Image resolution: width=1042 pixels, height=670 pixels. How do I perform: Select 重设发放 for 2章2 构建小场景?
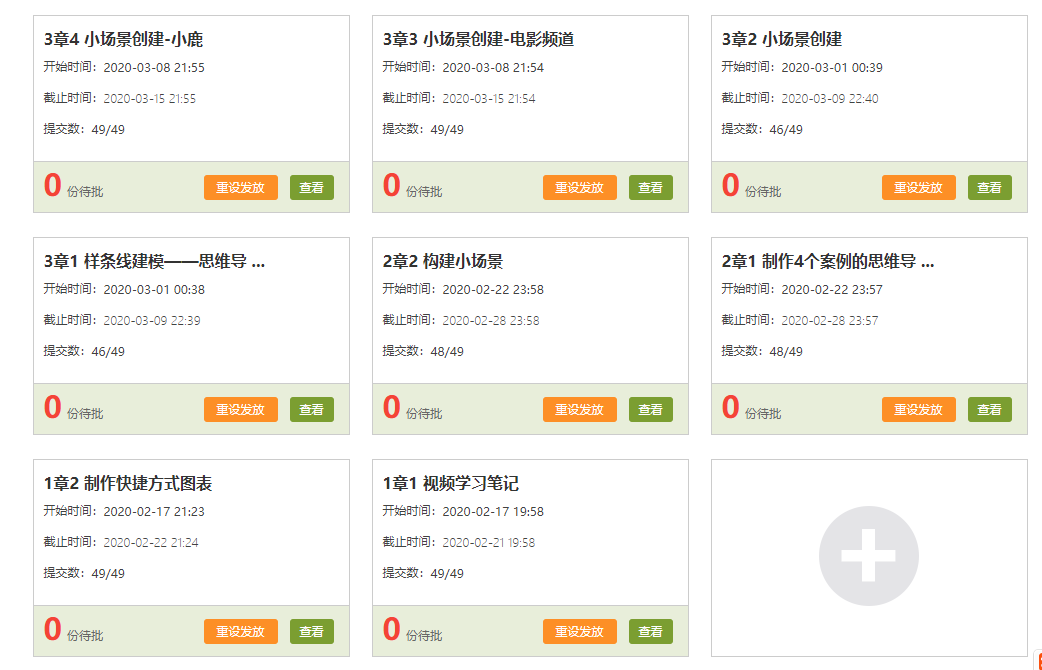click(x=579, y=410)
